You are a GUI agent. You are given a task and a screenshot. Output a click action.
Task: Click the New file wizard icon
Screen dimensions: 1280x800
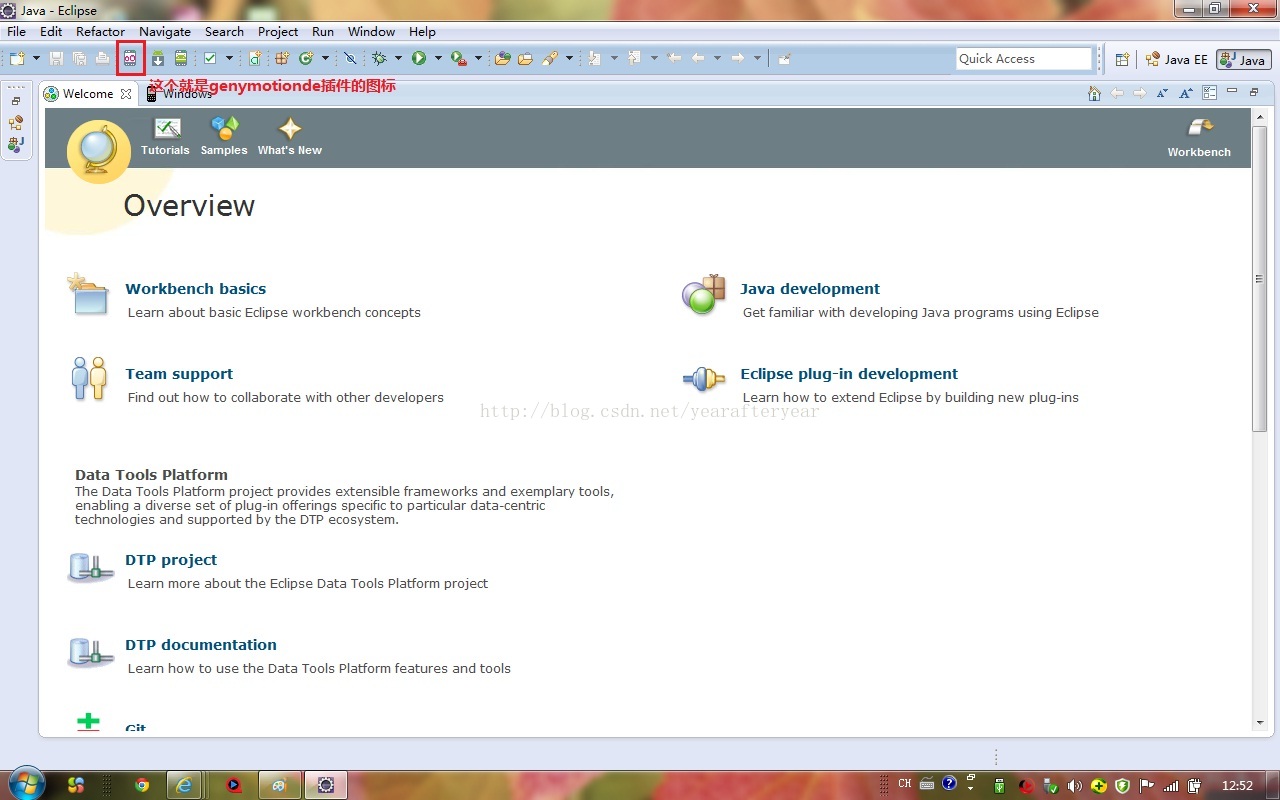click(x=17, y=59)
